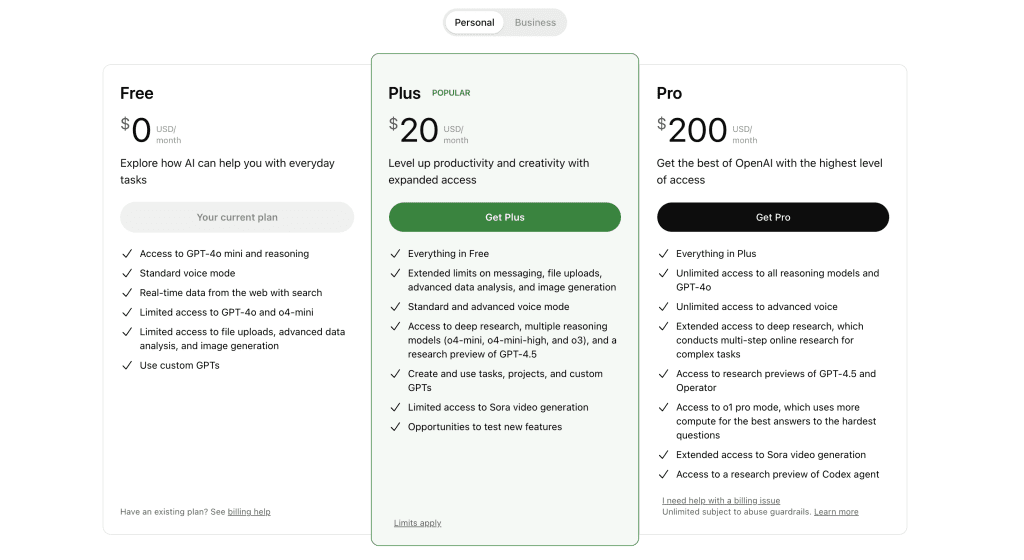Click checkmark beside Unlimited access to advanced voice

click(x=664, y=307)
